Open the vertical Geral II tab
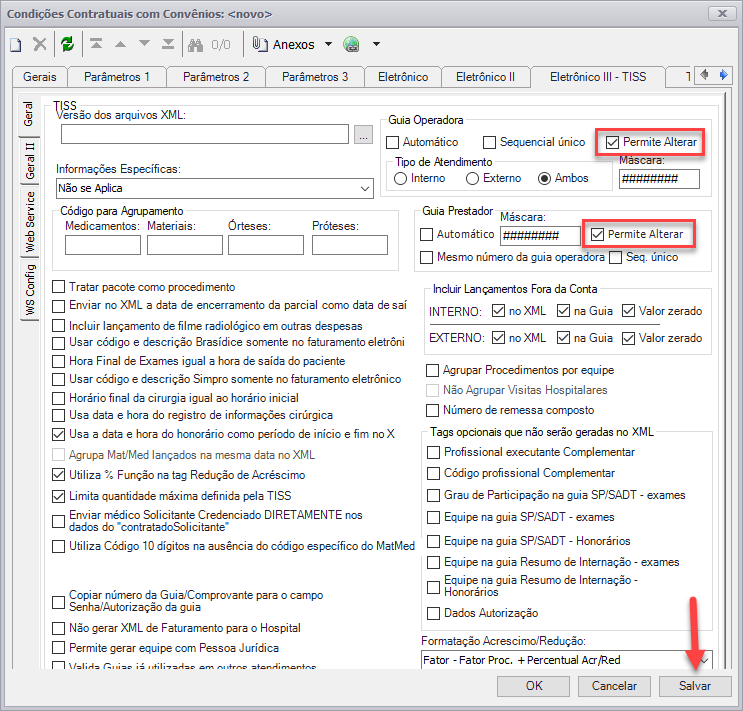This screenshot has width=743, height=711. tap(29, 161)
